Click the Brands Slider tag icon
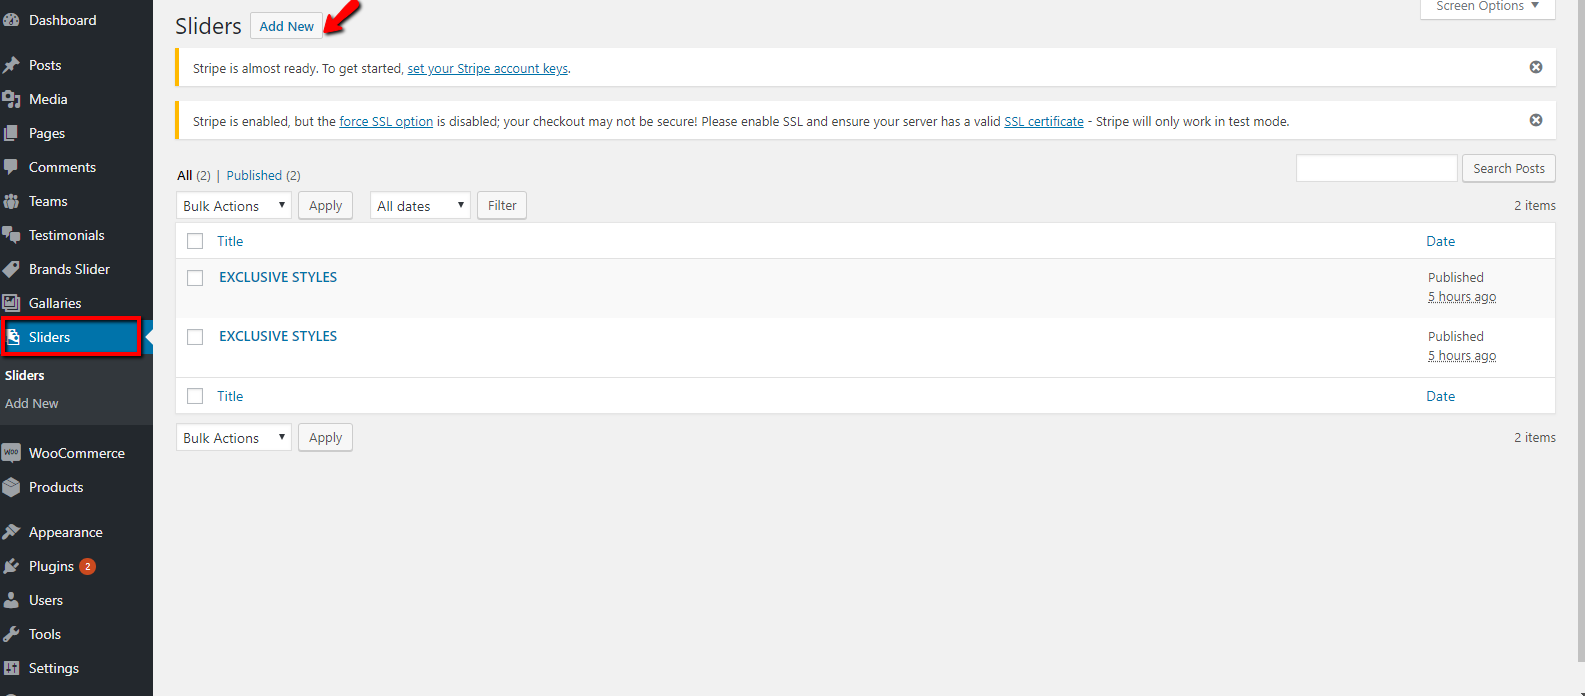 click(x=11, y=269)
